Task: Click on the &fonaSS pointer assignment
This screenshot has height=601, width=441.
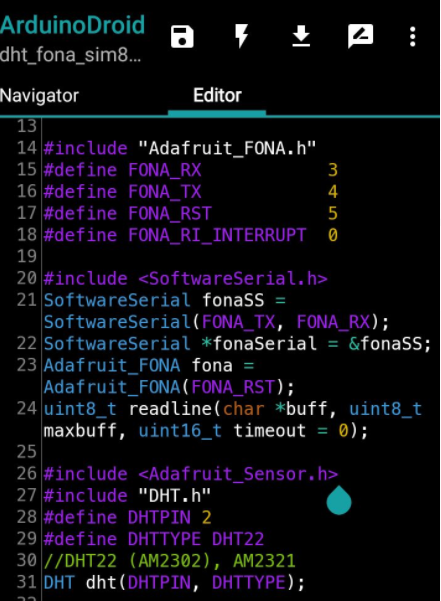Action: pyautogui.click(x=390, y=343)
